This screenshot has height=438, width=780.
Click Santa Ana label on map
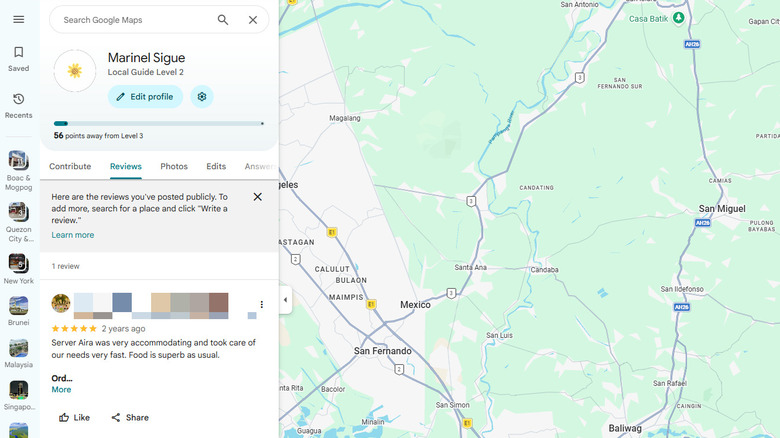471,267
